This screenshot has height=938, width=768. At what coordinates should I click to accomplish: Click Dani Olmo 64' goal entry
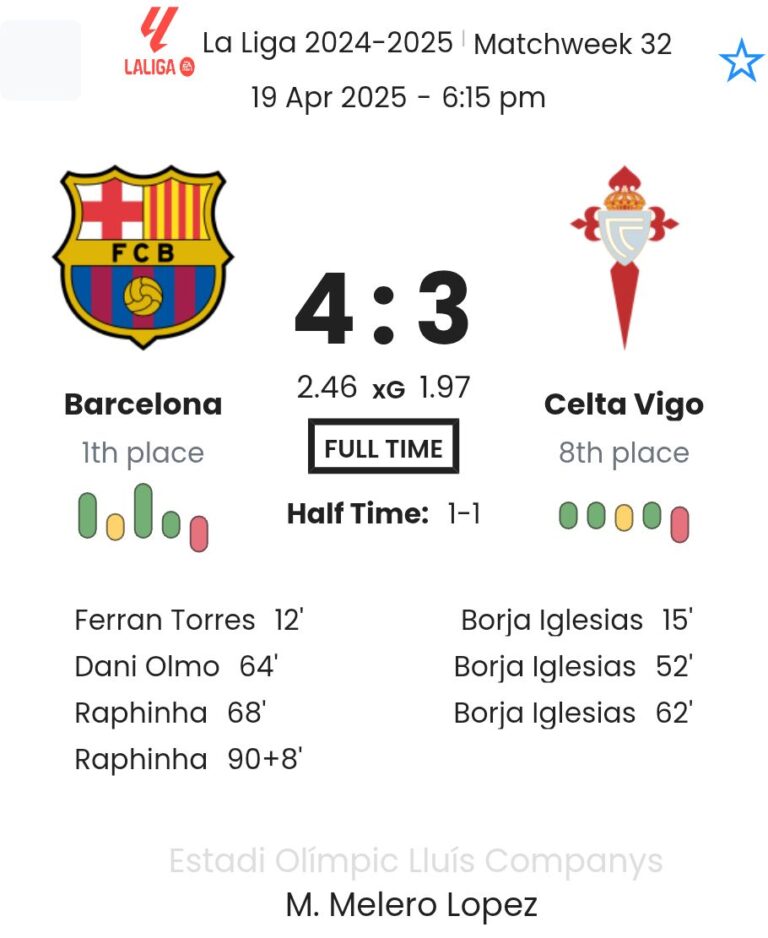pos(175,666)
